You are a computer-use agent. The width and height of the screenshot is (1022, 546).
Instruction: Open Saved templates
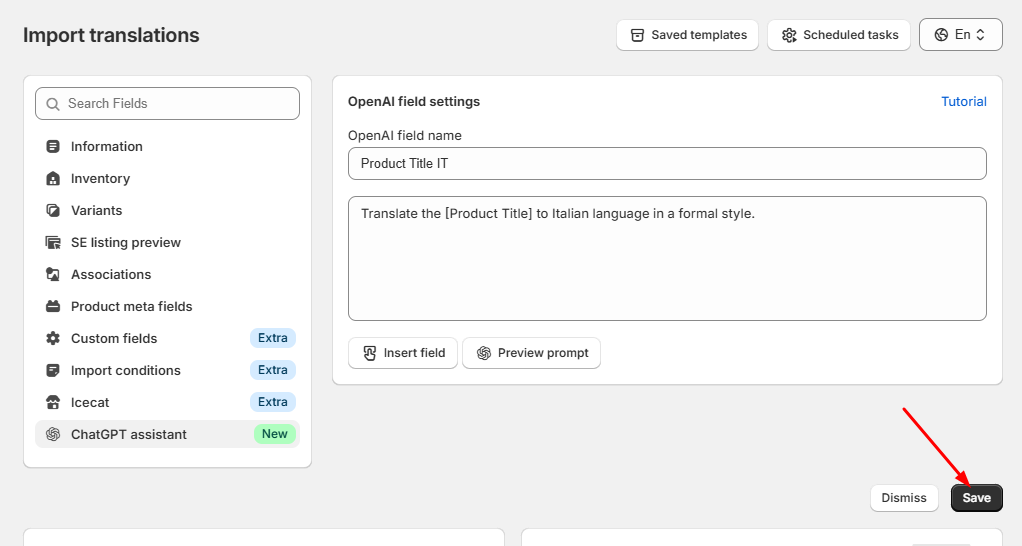coord(688,35)
